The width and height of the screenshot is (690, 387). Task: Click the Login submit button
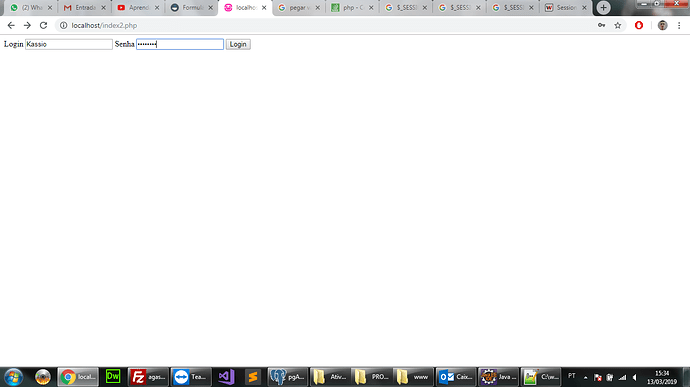(x=238, y=44)
